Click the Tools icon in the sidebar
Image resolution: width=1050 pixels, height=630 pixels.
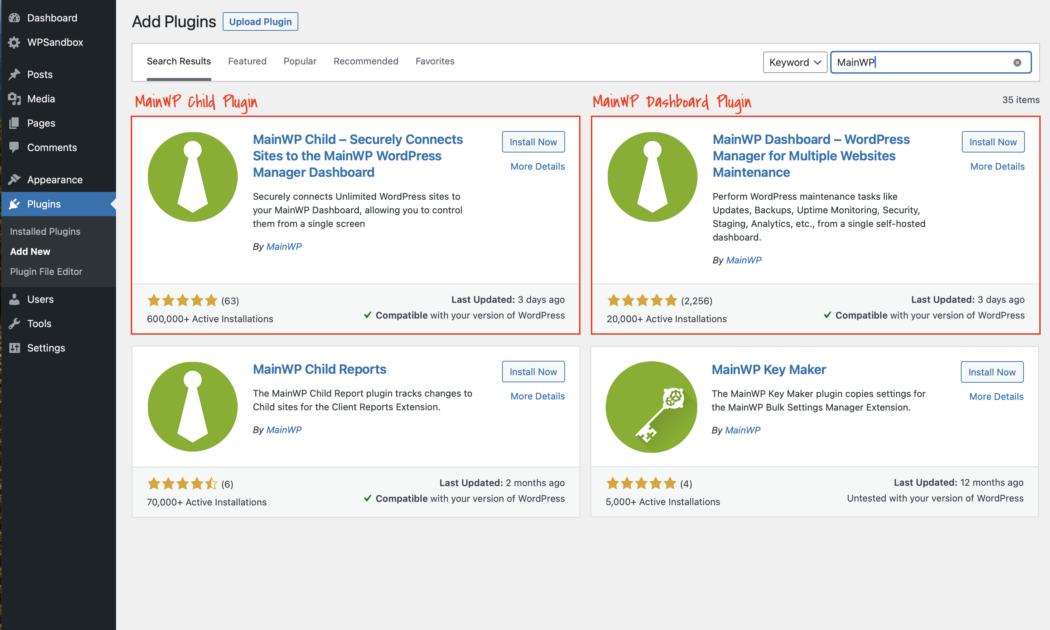click(x=15, y=324)
